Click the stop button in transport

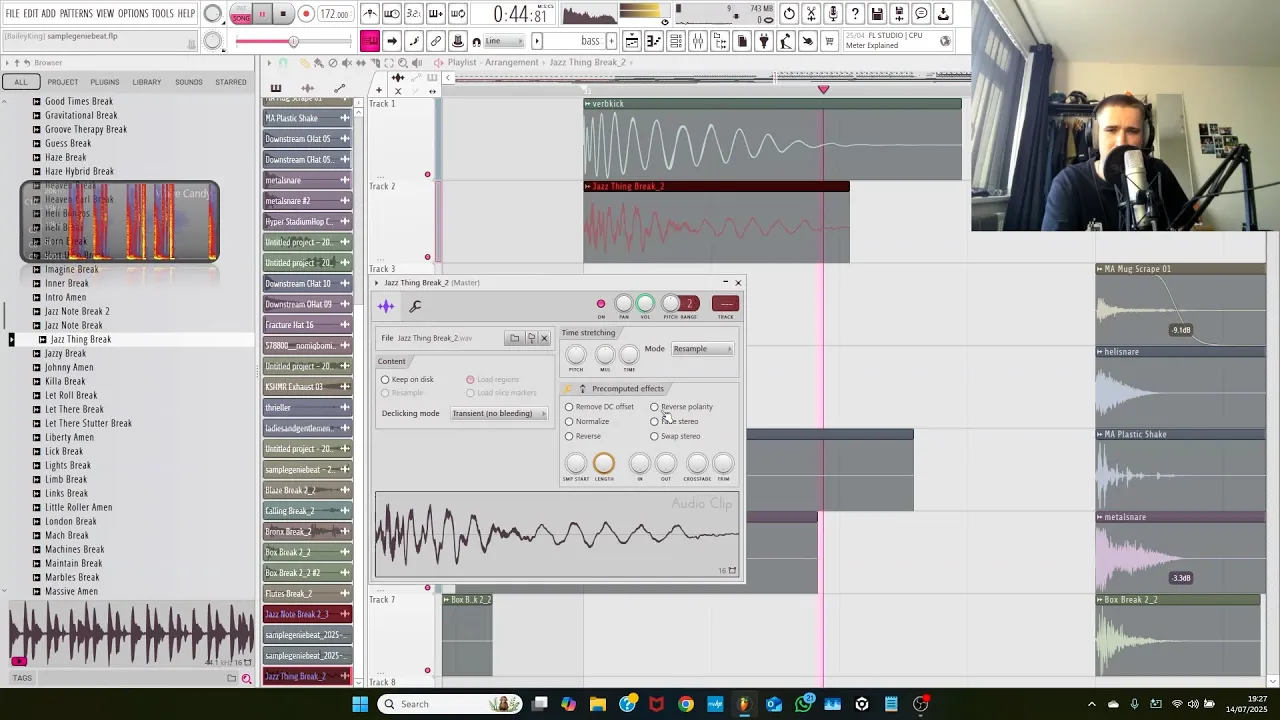(x=283, y=14)
